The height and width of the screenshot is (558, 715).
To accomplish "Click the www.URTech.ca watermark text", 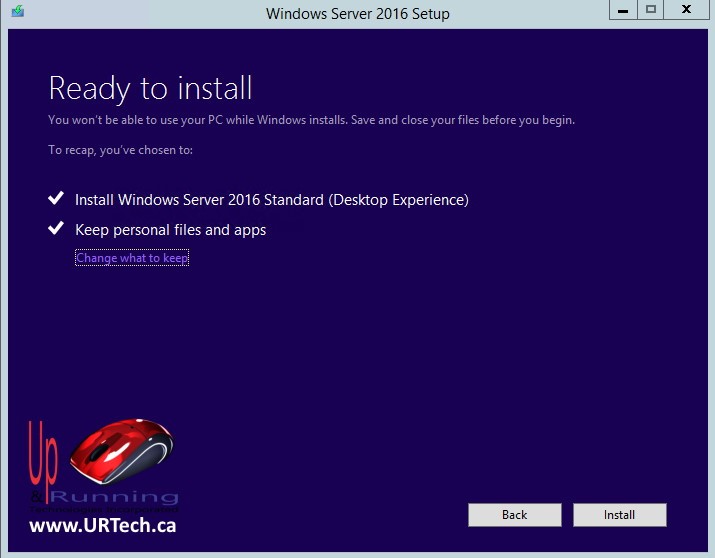I will tap(102, 525).
